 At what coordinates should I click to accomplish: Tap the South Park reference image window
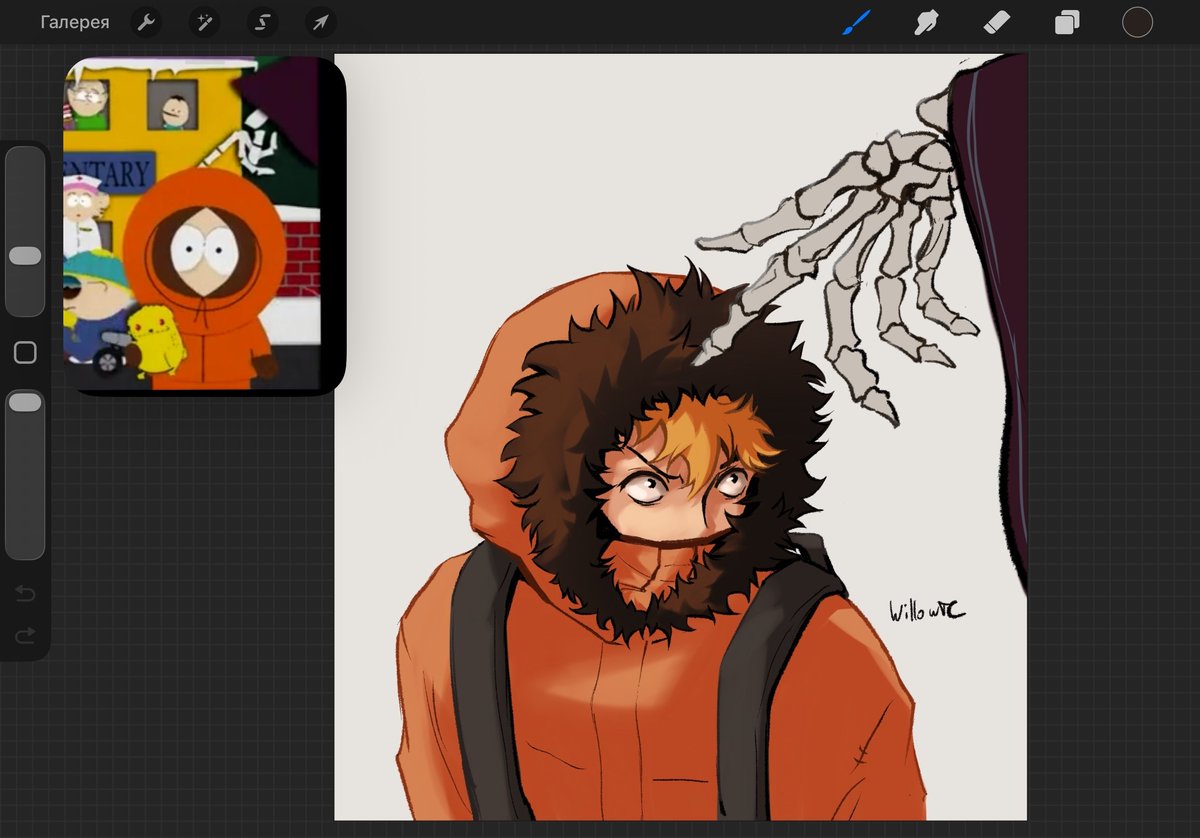(x=205, y=224)
